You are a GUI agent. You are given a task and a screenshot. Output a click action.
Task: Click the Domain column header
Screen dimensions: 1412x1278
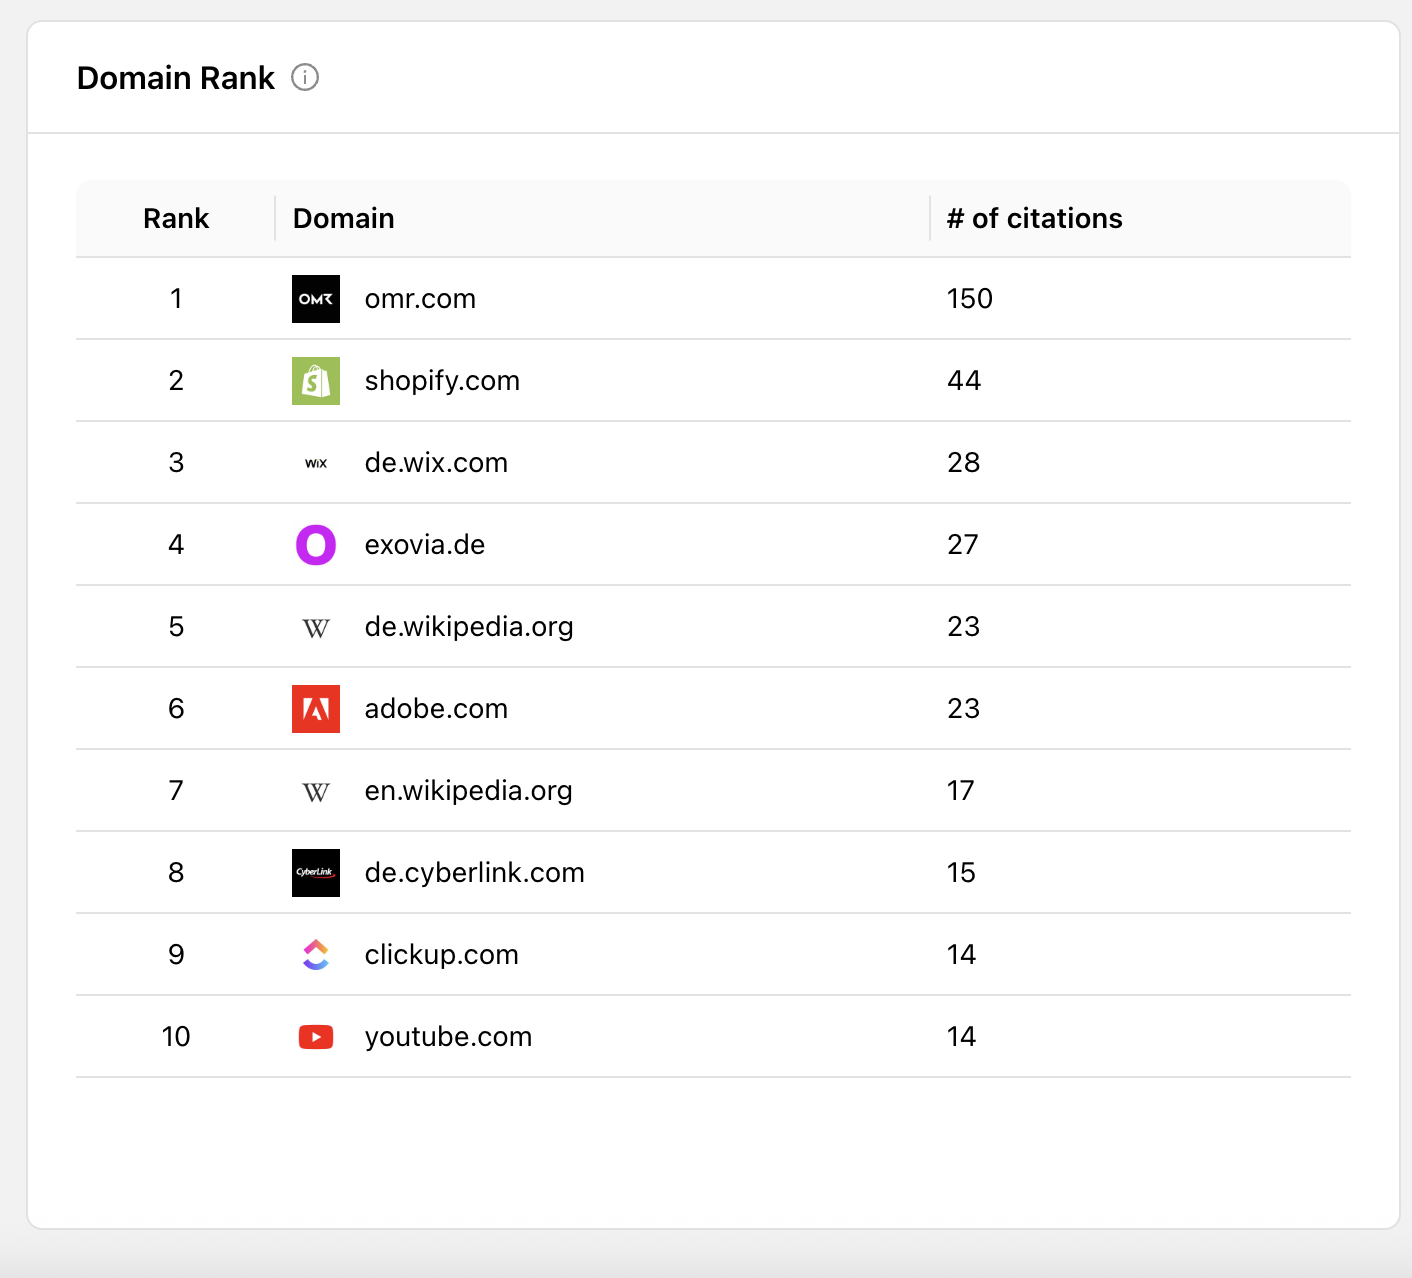pyautogui.click(x=343, y=219)
